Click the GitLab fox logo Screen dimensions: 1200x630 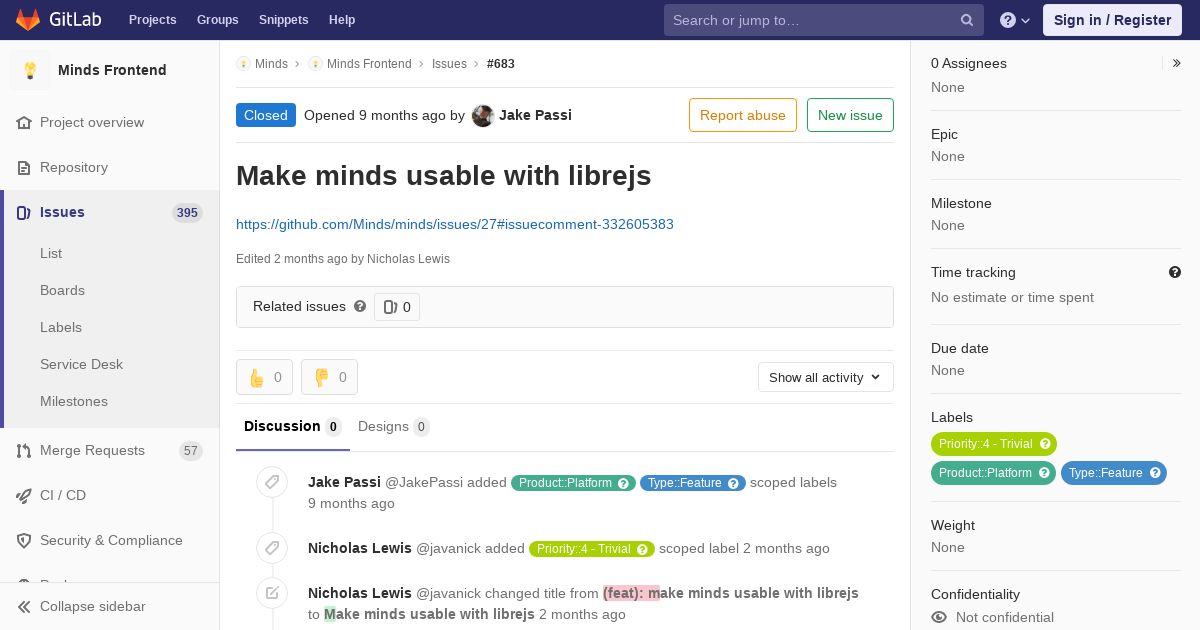[28, 19]
